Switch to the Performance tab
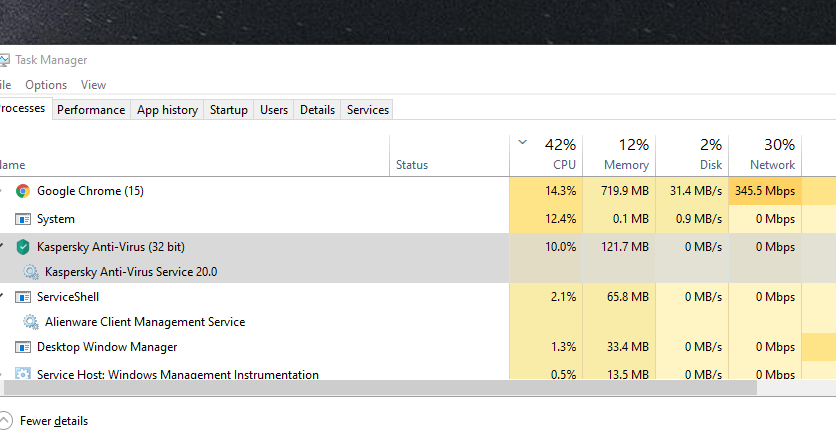The height and width of the screenshot is (442, 836). tap(91, 110)
